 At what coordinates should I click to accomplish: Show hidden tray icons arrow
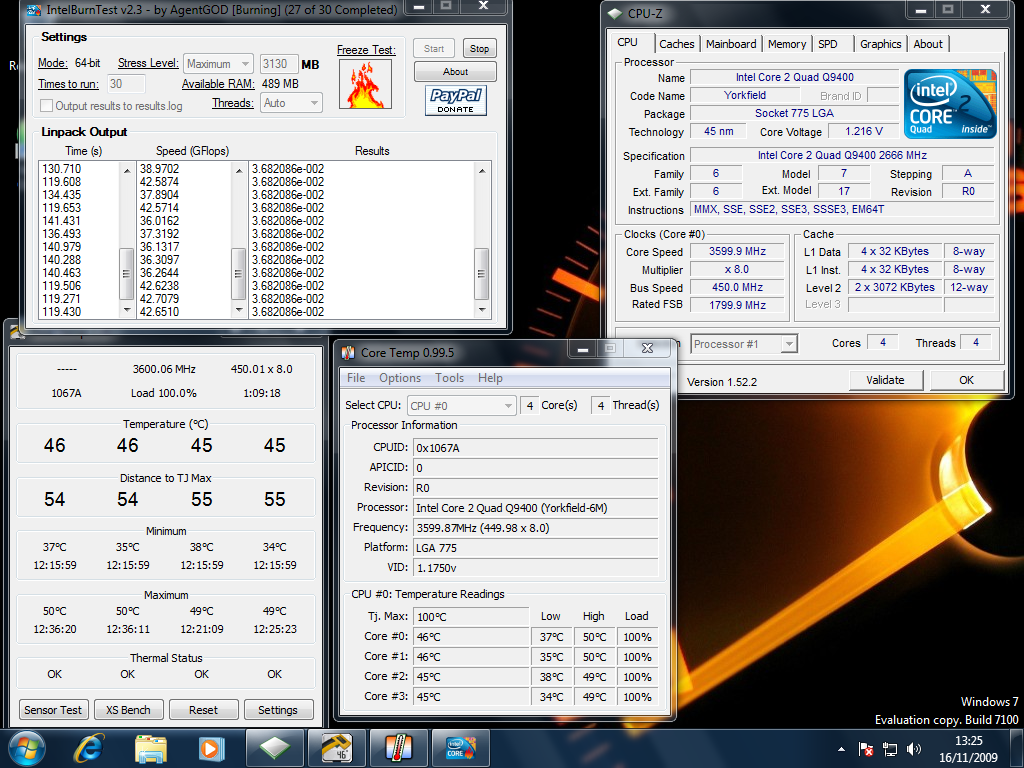(x=841, y=749)
